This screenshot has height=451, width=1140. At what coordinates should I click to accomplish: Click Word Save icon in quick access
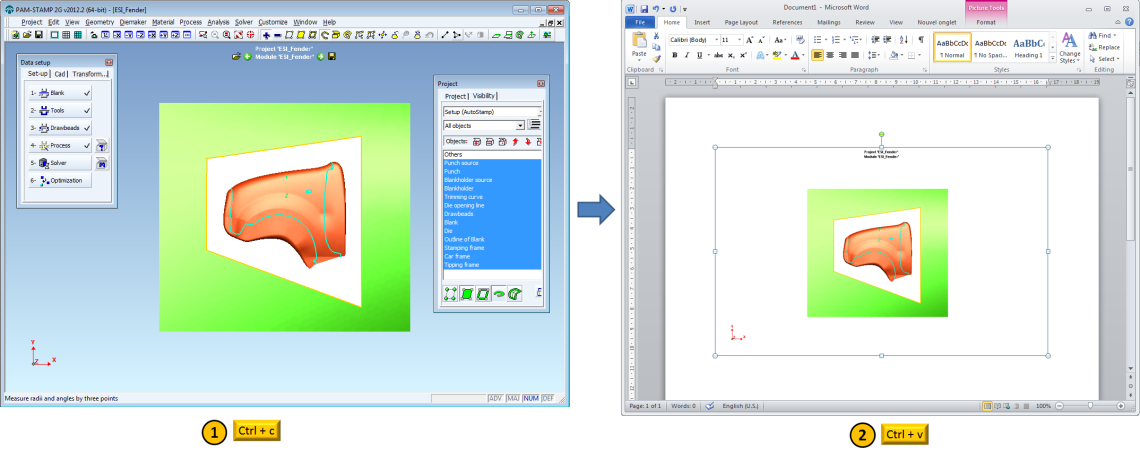[x=644, y=9]
